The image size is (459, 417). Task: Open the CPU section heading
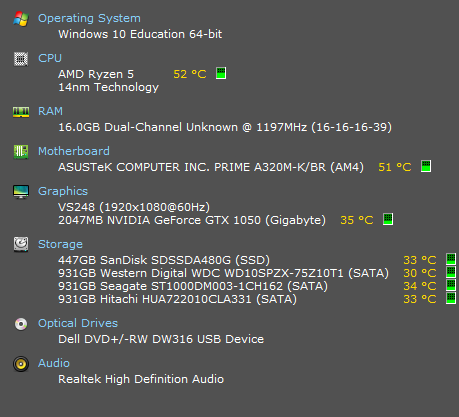(x=50, y=58)
